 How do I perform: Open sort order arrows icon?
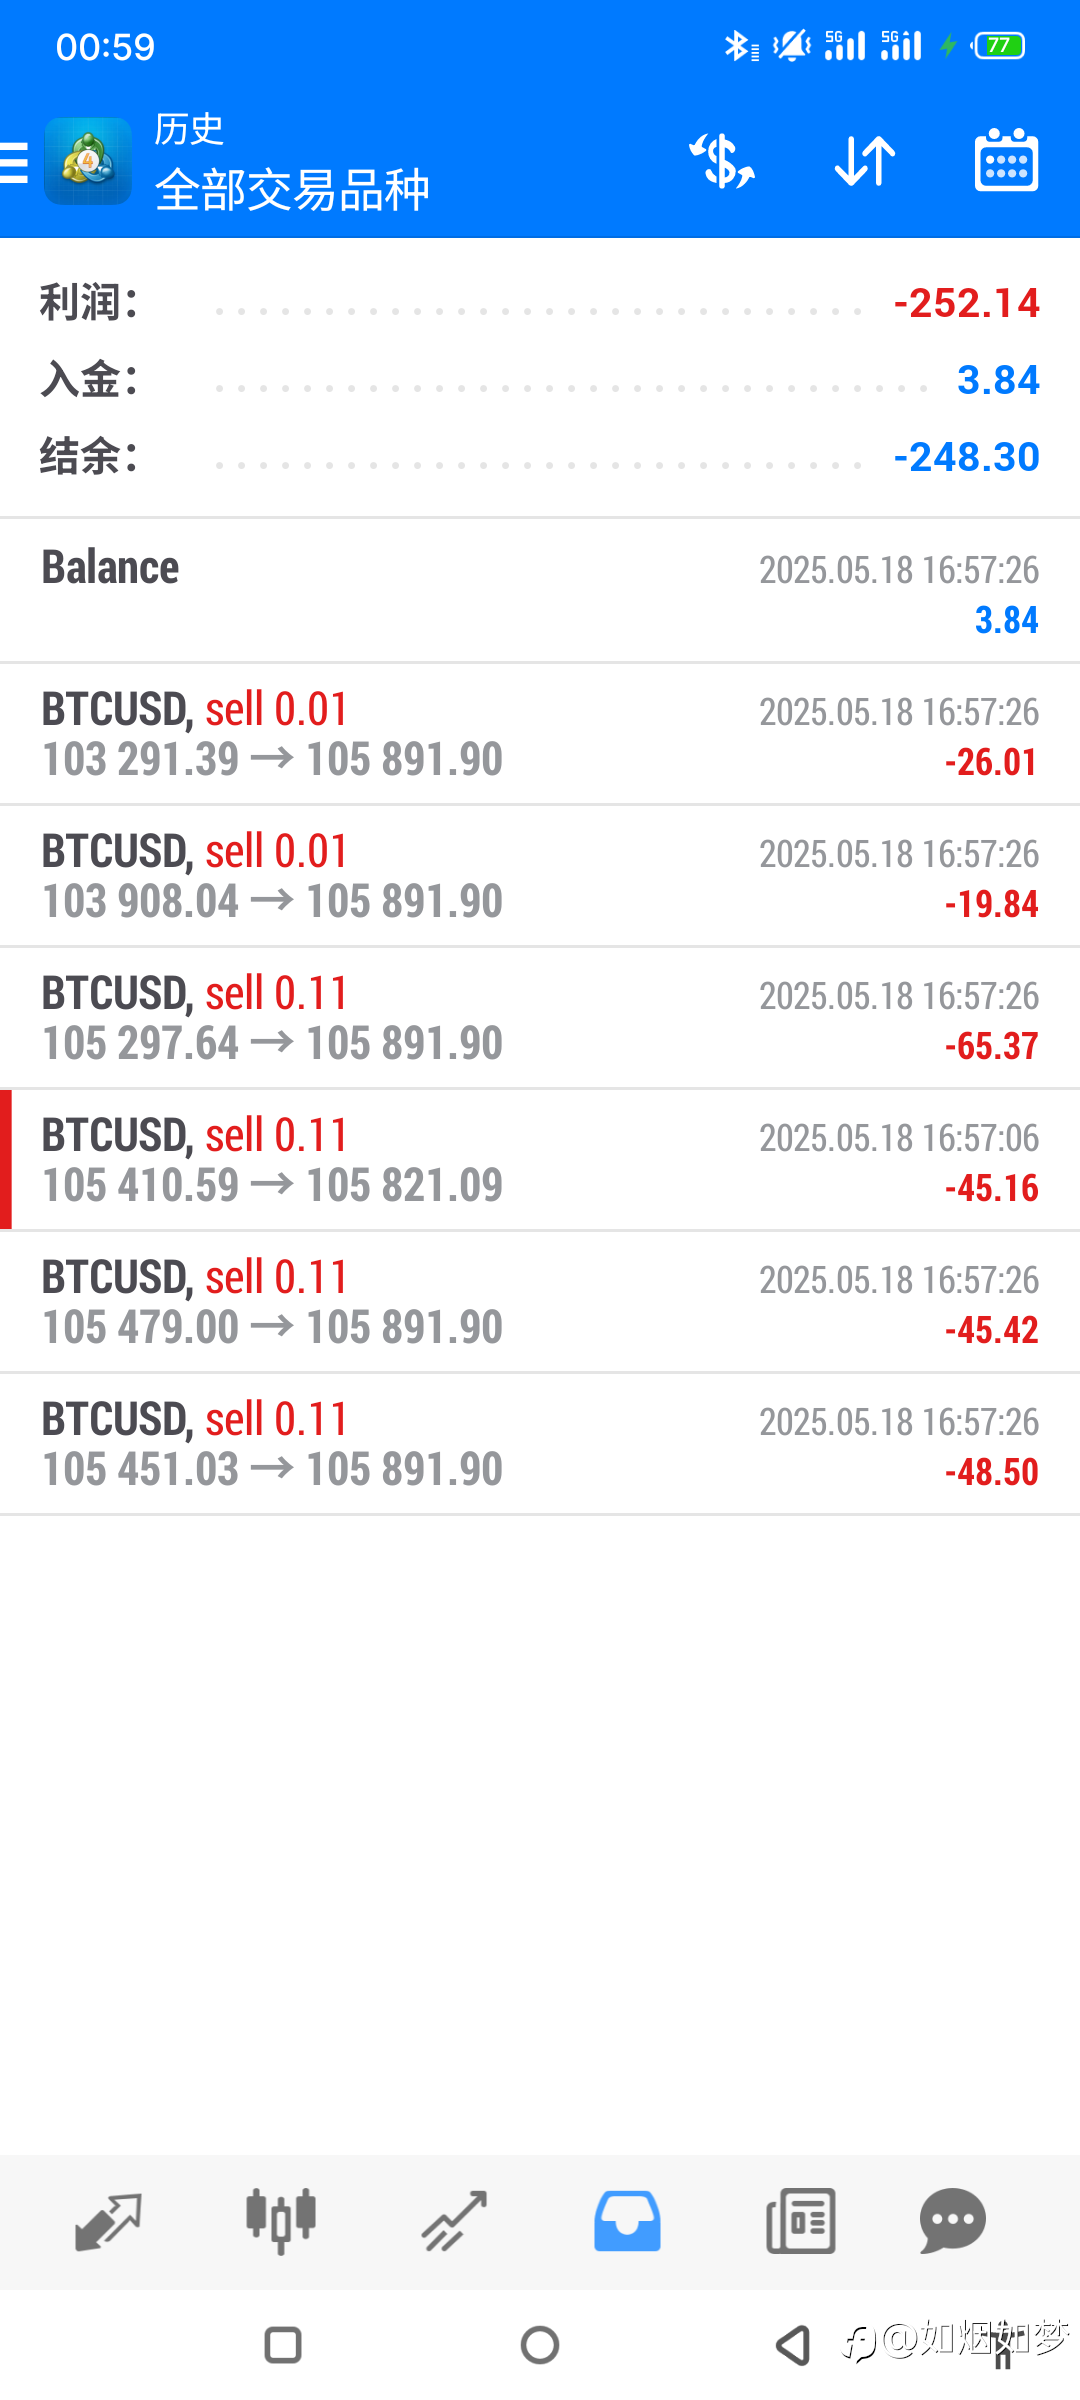tap(865, 161)
